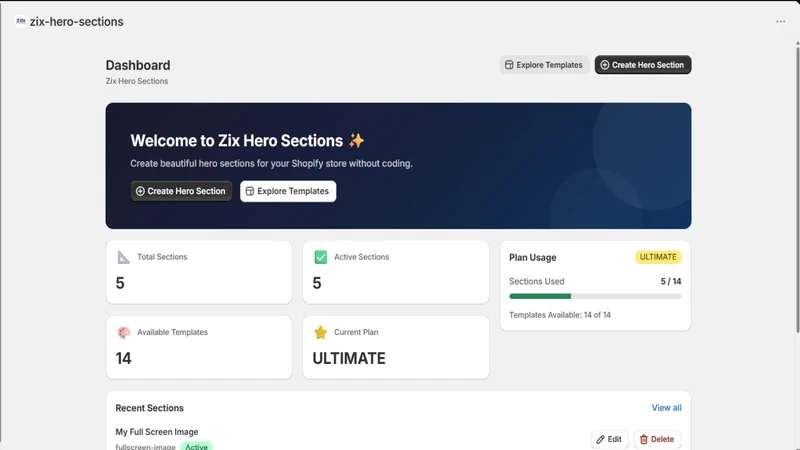Click the ULTIMATE current plan value
The image size is (800, 450).
(349, 358)
